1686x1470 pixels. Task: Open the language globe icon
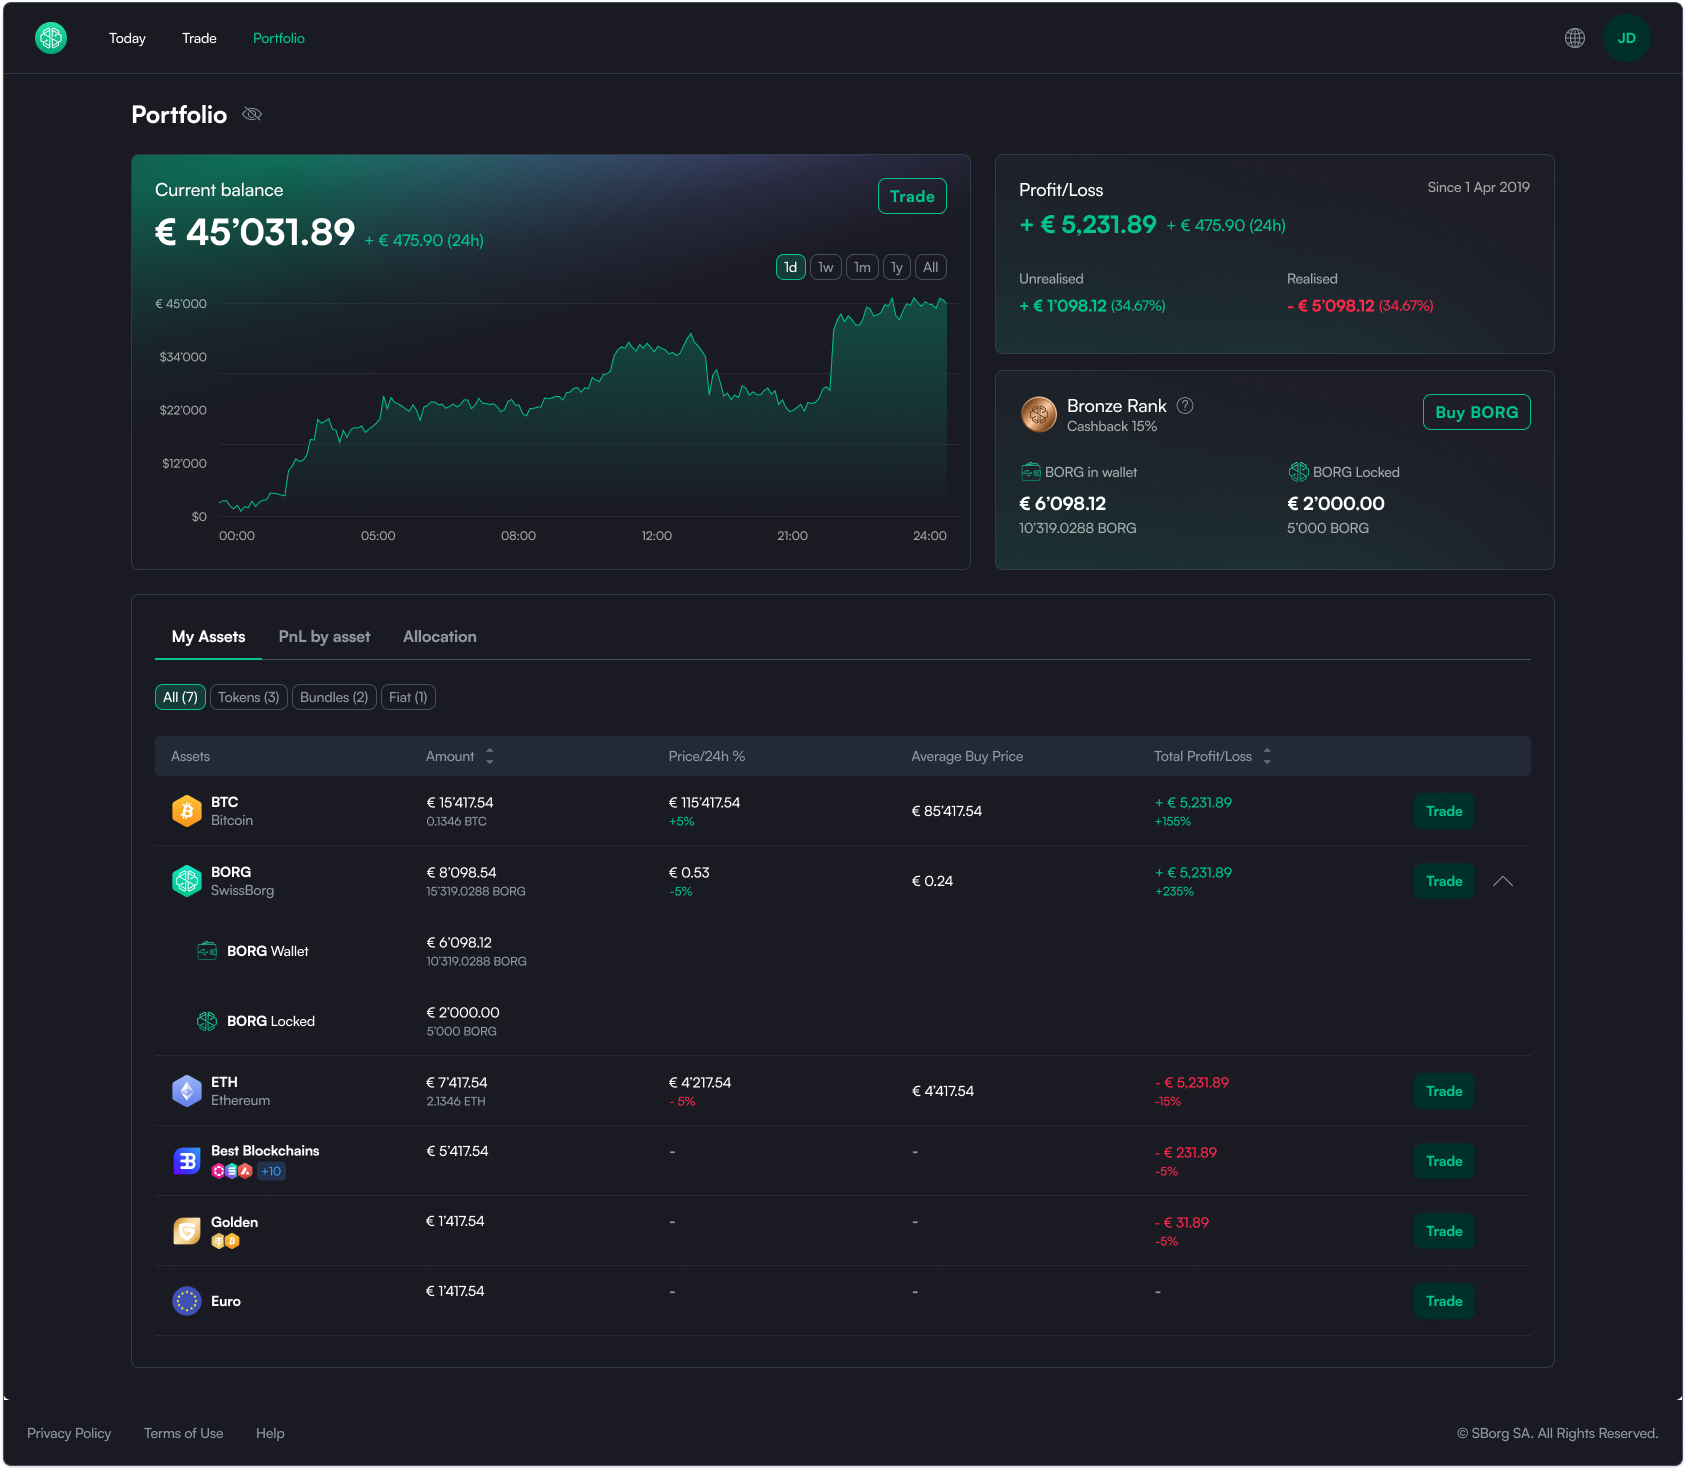tap(1575, 38)
